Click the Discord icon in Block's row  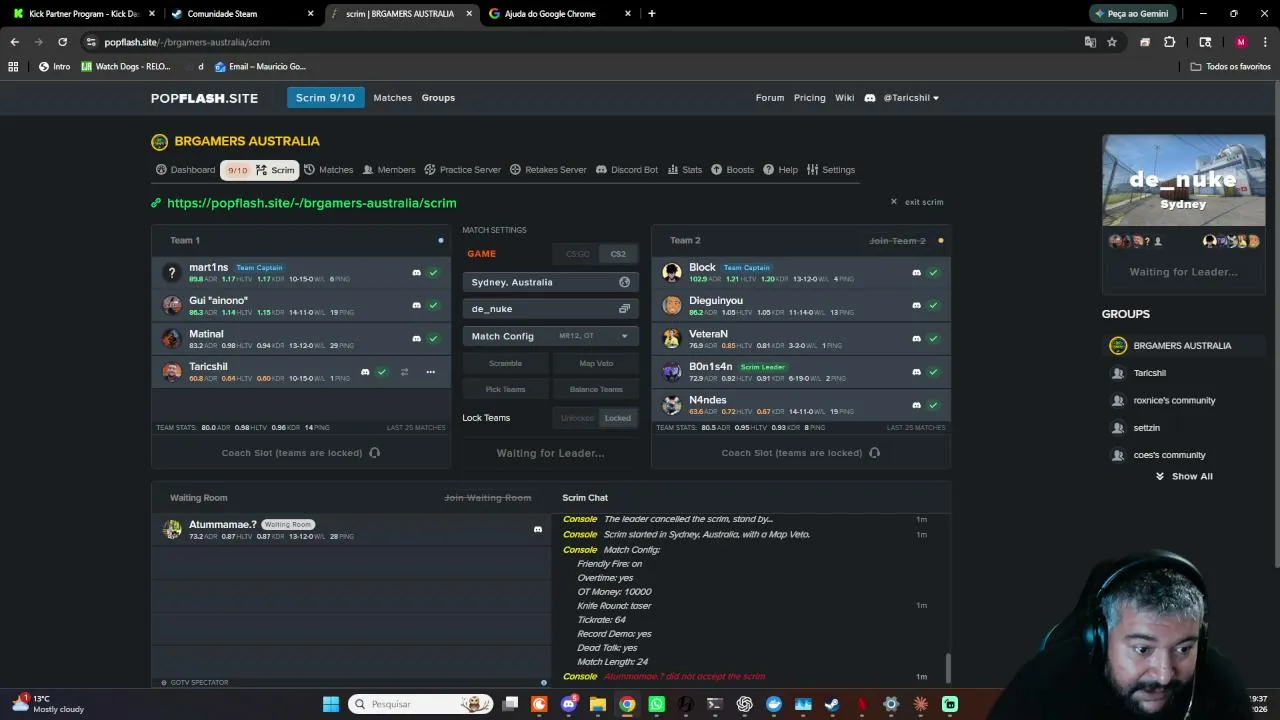click(x=916, y=272)
